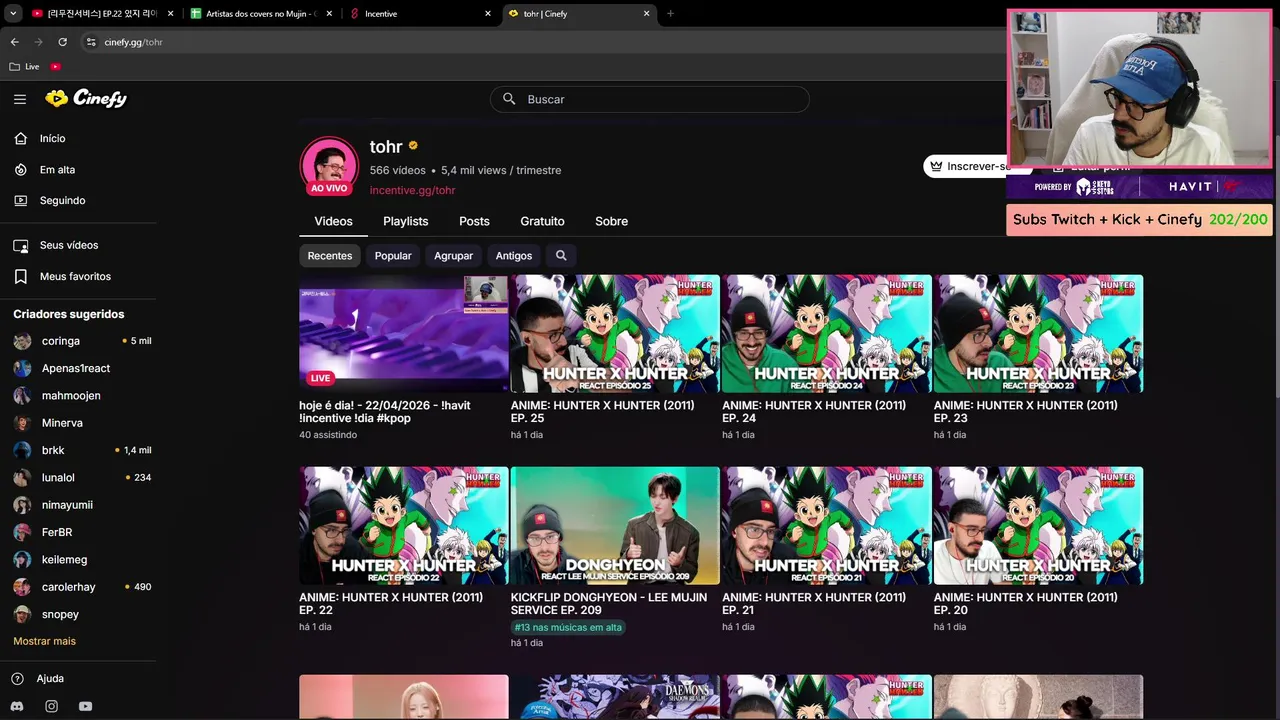Click tohr's profile avatar

coord(329,166)
